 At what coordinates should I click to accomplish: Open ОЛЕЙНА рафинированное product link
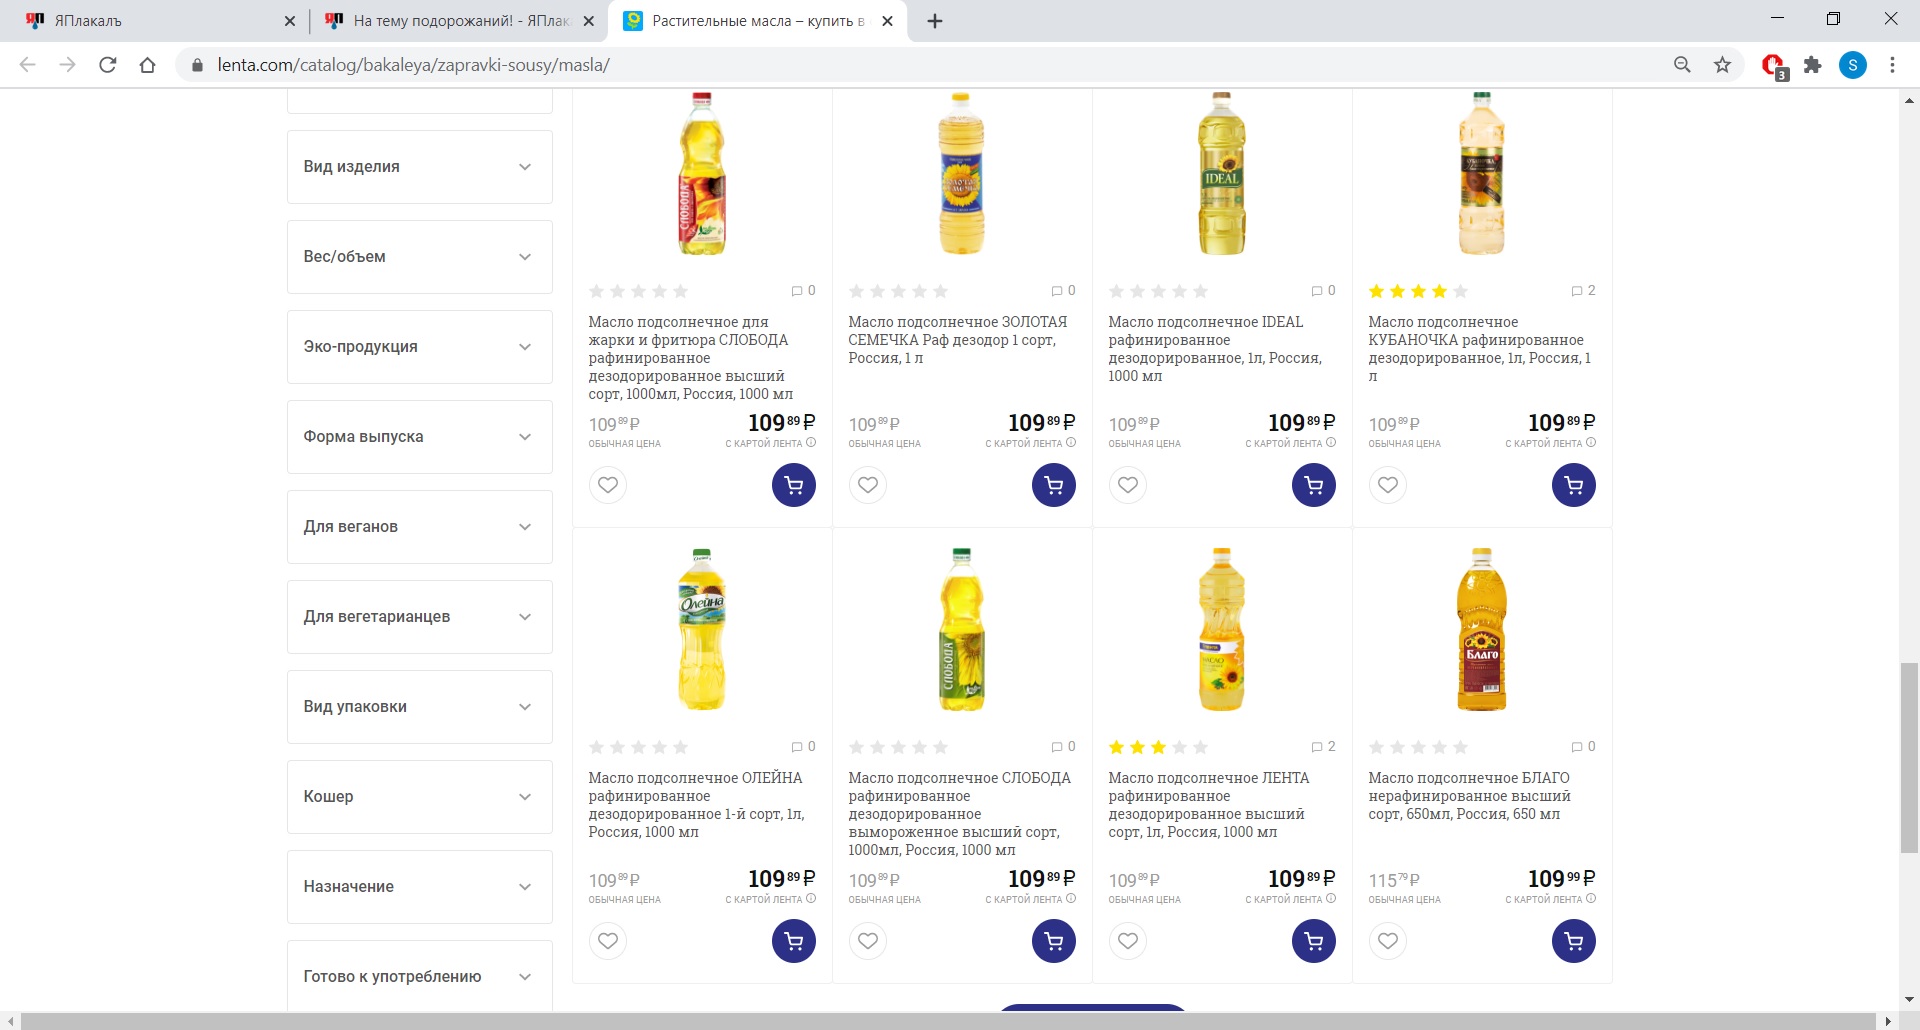(x=696, y=805)
